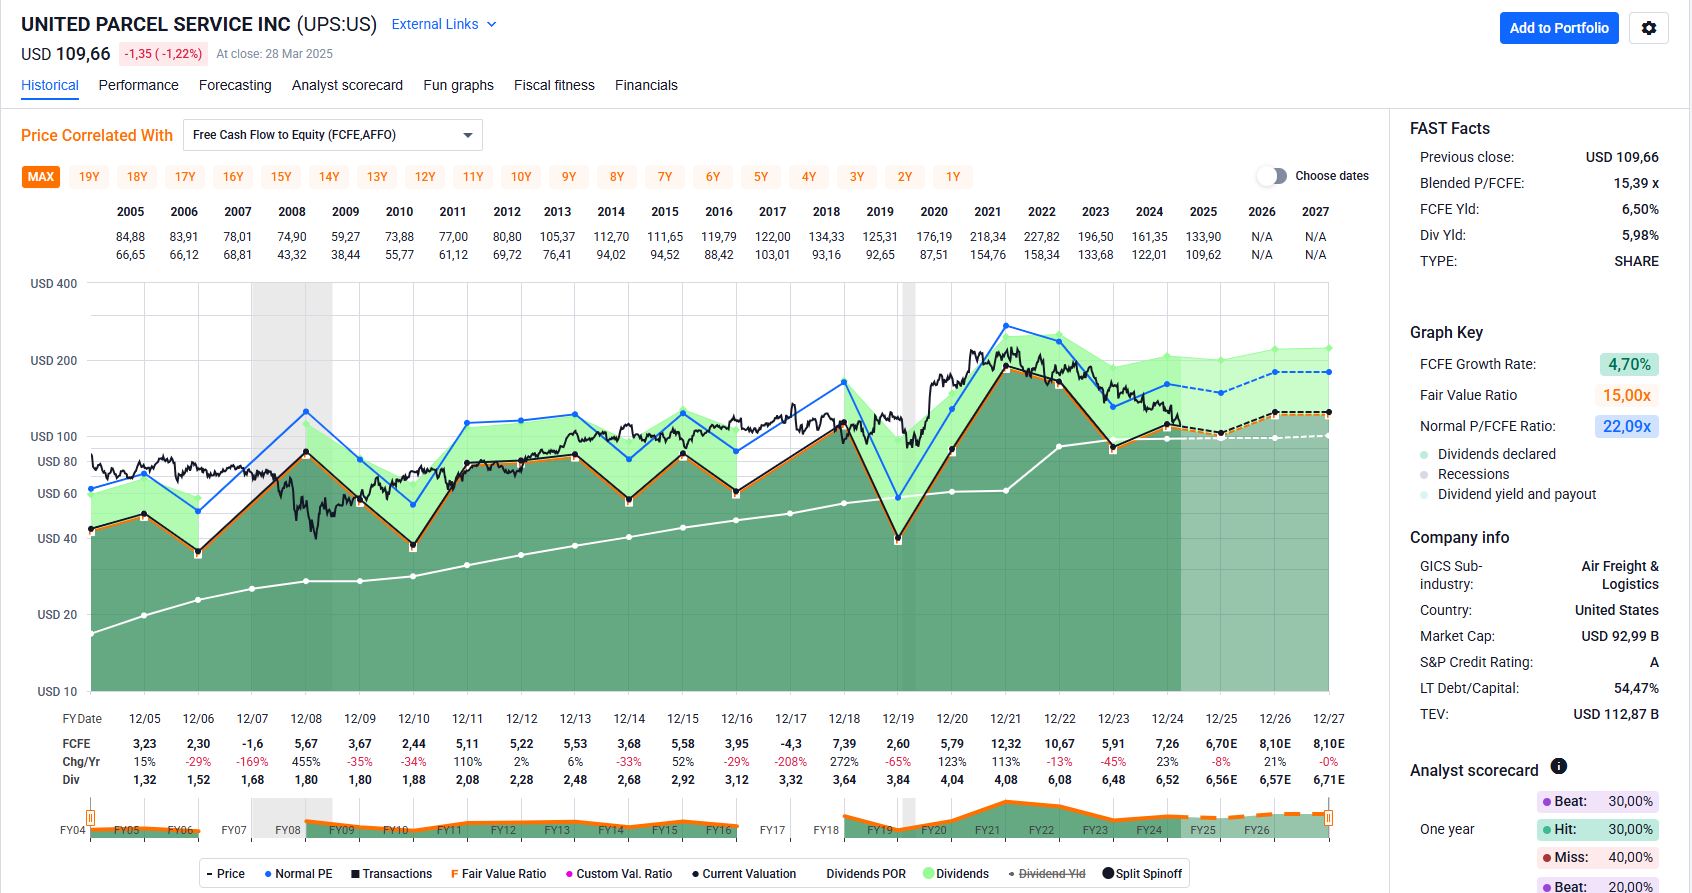
Task: Toggle the Price legend marker
Action: (x=225, y=874)
